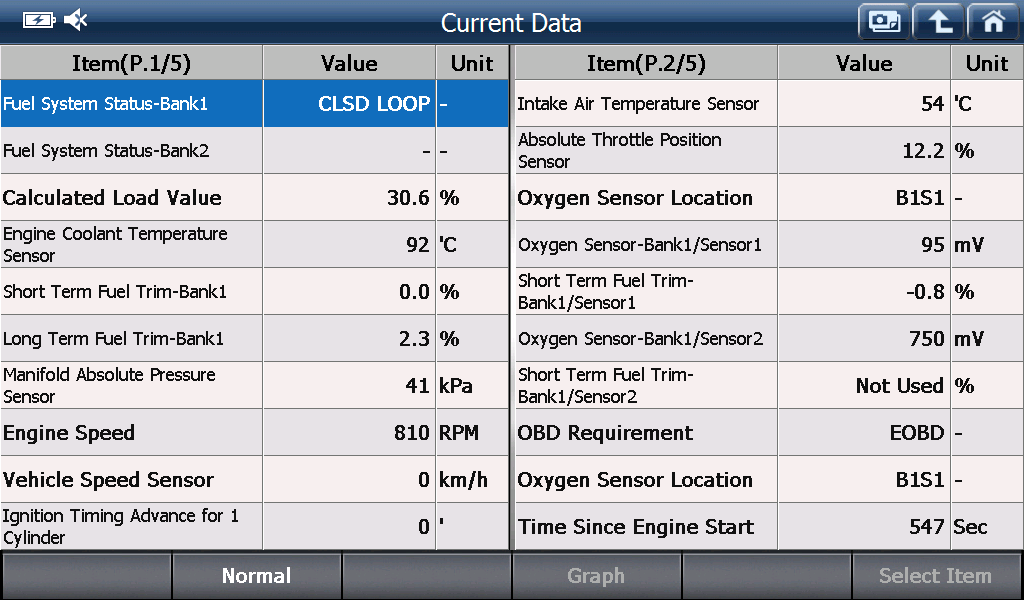
Task: Choose the Calculated Load Value item
Action: 255,197
